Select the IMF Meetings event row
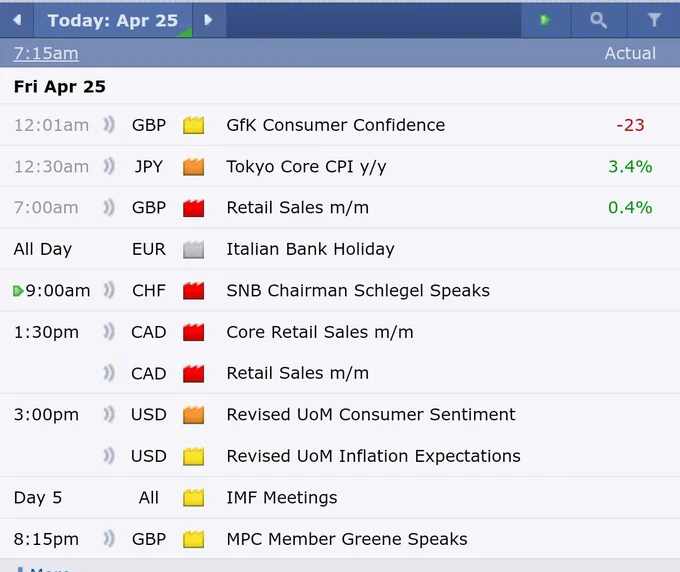 (340, 497)
